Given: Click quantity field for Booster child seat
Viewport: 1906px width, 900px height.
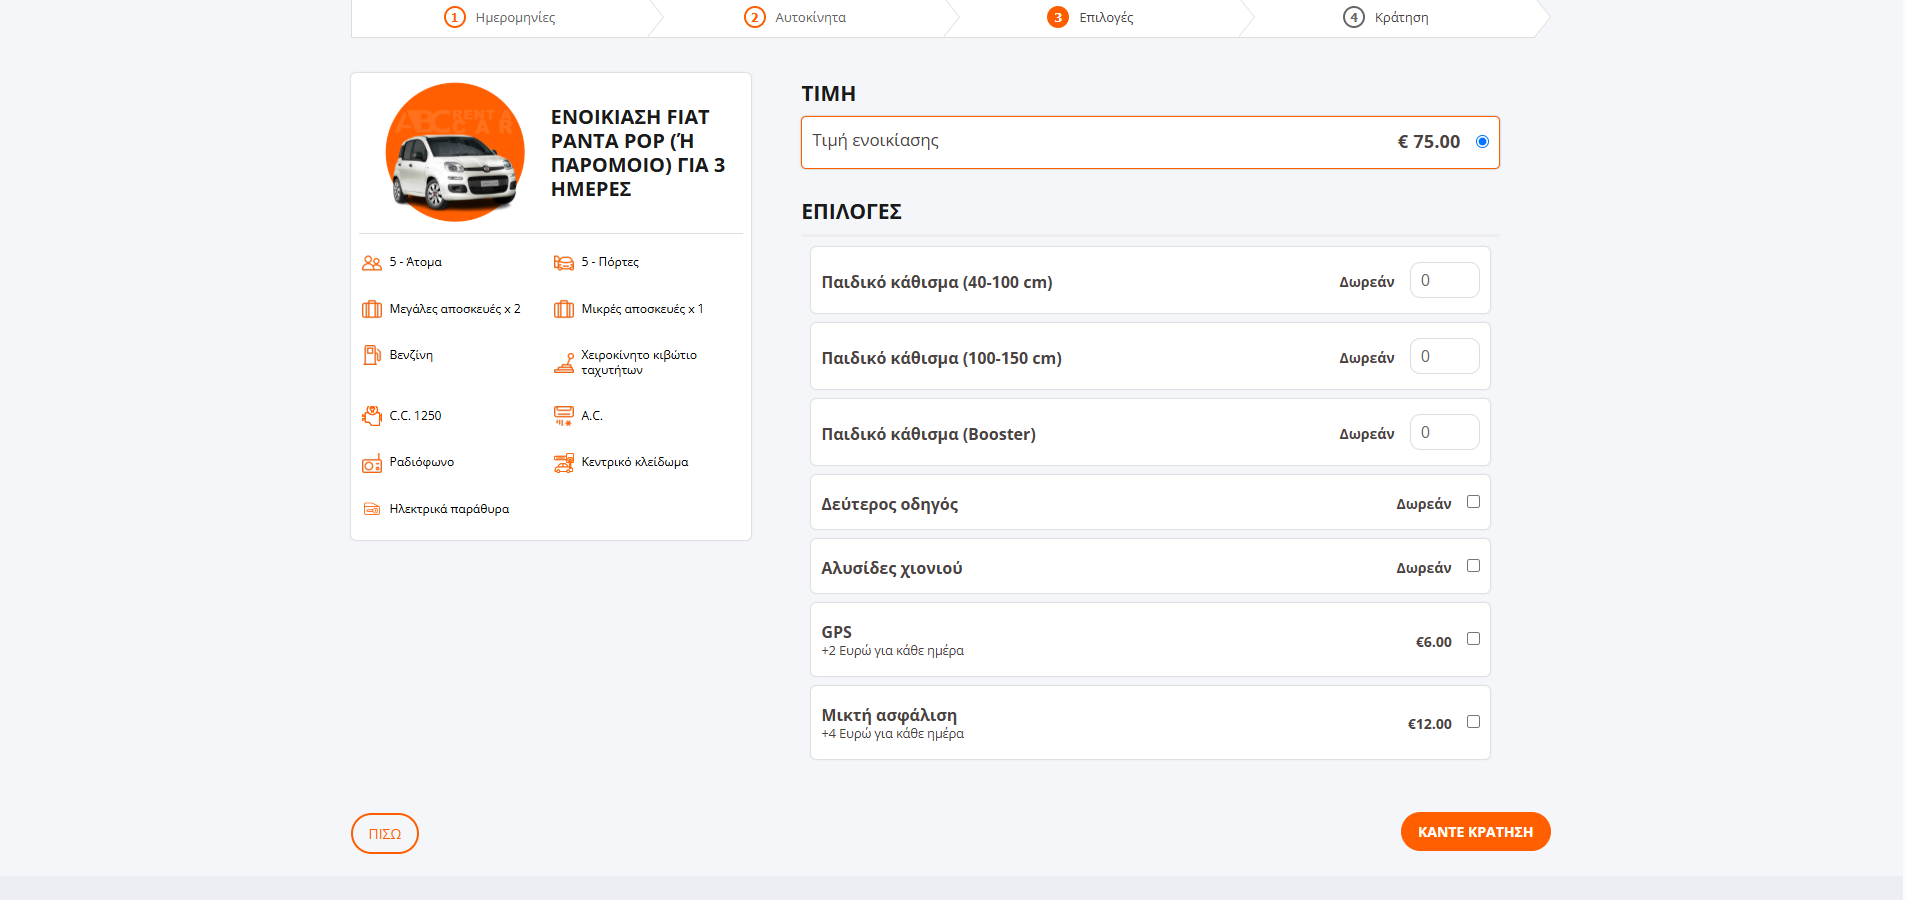Looking at the screenshot, I should click(1444, 432).
